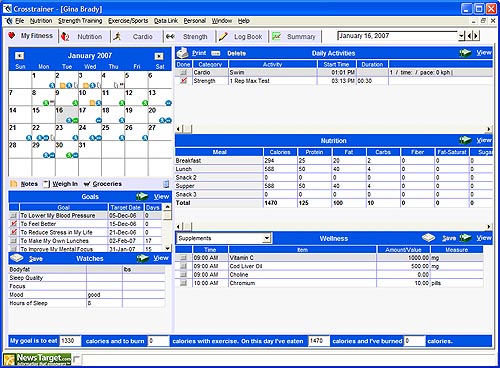The width and height of the screenshot is (500, 368).
Task: Click the dumbbell Strength tab icon
Action: pos(170,36)
